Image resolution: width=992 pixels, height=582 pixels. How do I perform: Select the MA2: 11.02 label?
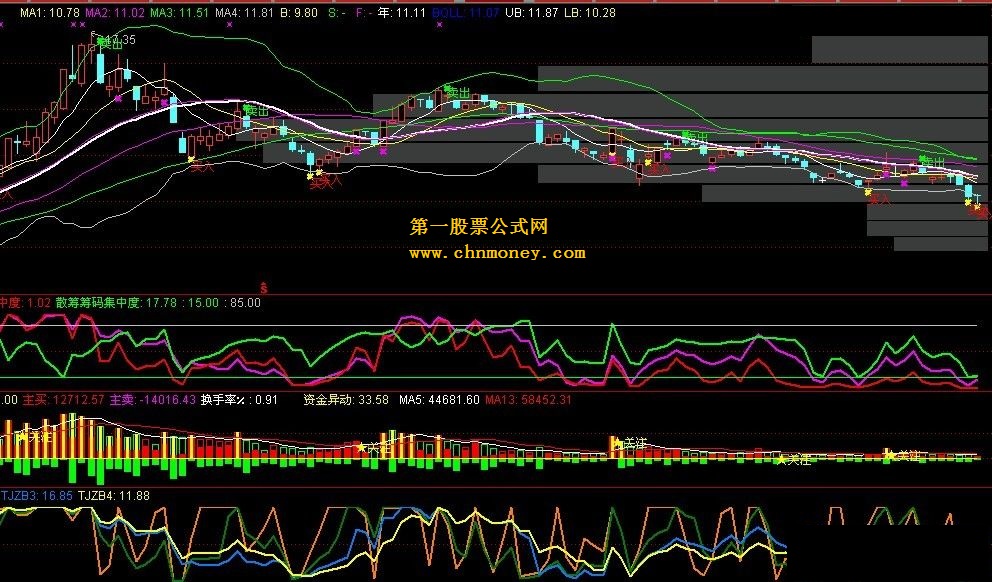pyautogui.click(x=115, y=13)
